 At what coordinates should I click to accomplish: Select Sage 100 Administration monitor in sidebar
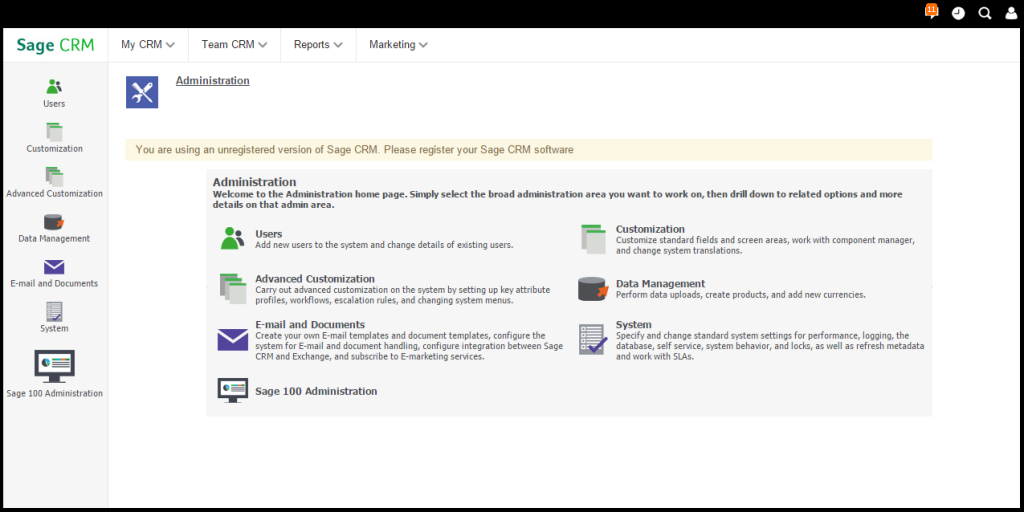click(x=54, y=366)
